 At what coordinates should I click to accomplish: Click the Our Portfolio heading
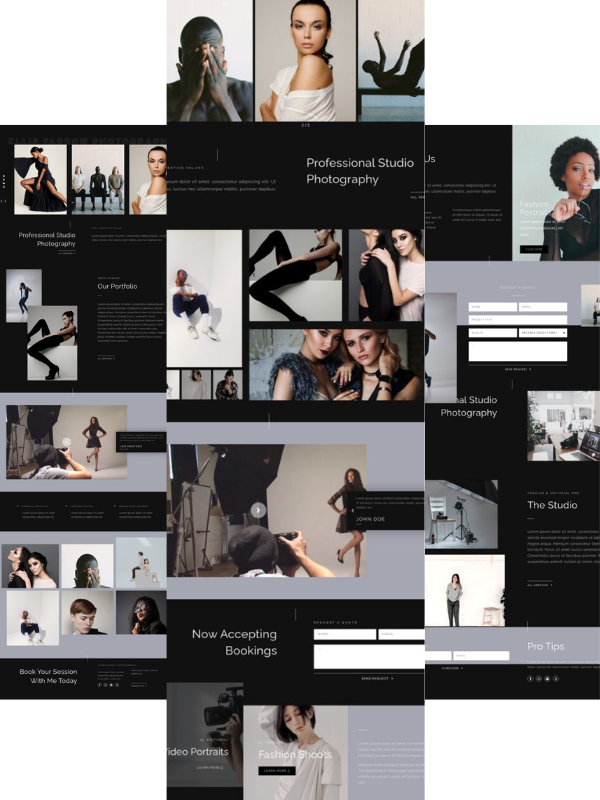[117, 286]
